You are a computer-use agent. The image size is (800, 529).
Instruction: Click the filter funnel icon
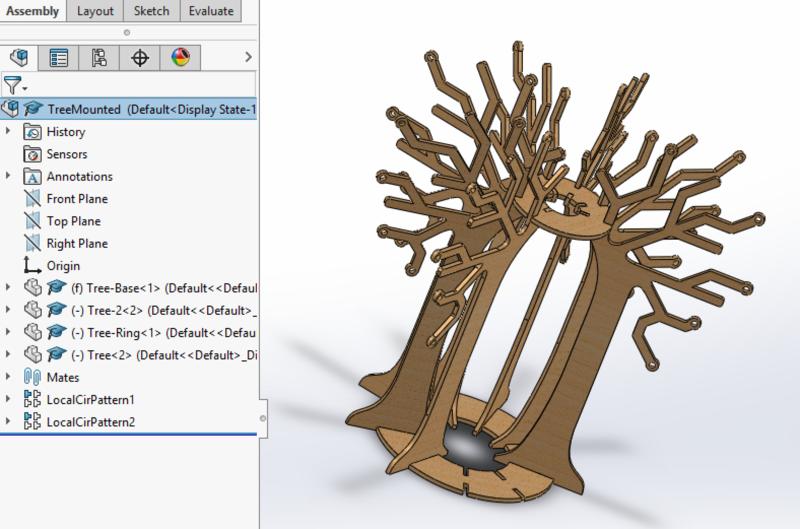tap(12, 85)
